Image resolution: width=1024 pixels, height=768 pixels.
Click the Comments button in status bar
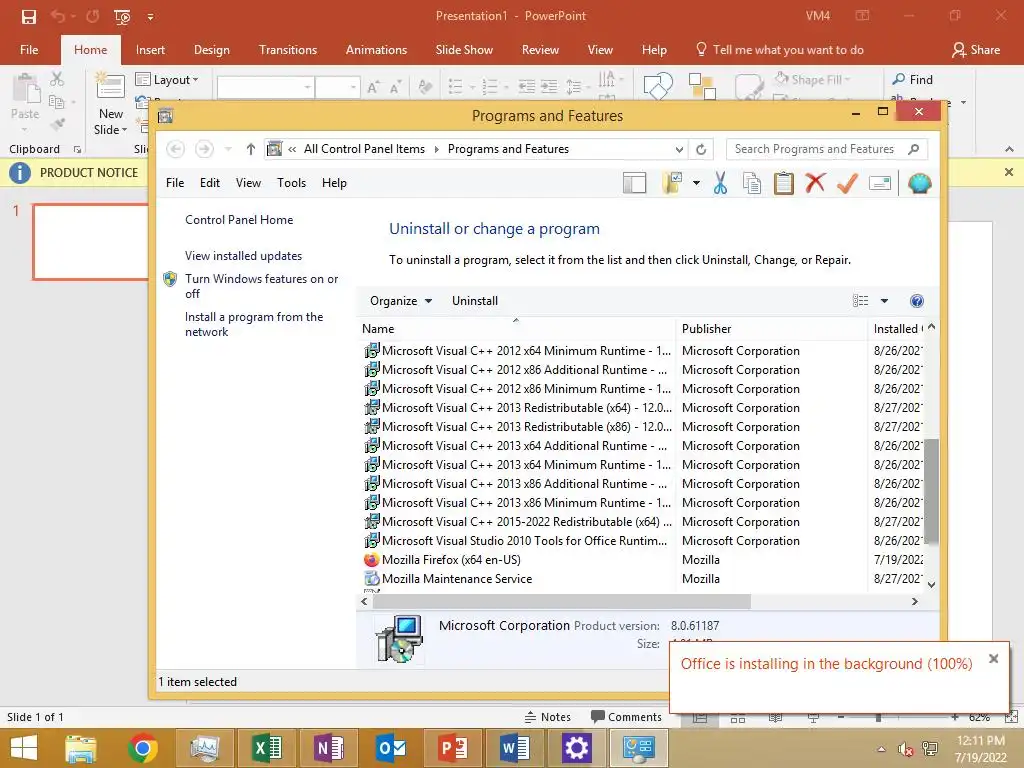(x=626, y=717)
